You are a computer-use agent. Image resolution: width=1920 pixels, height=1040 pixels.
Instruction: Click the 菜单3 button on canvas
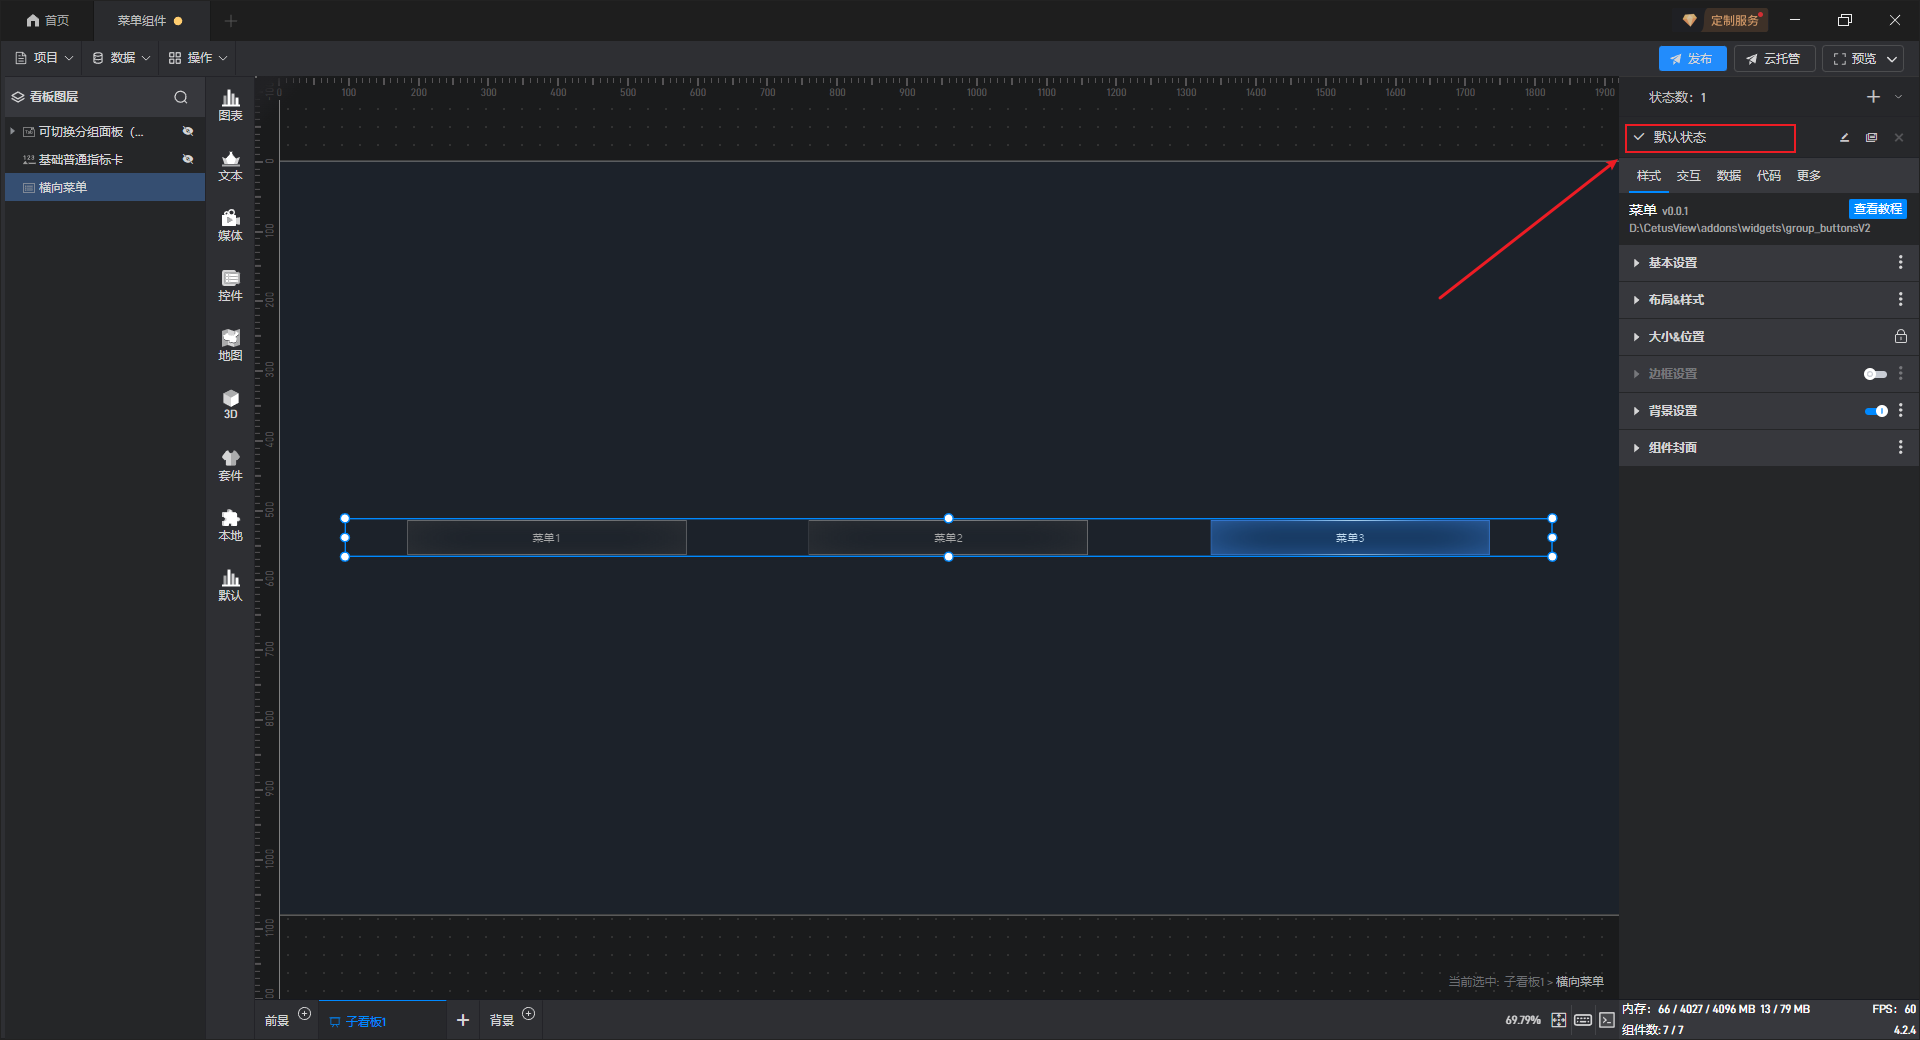(x=1350, y=538)
